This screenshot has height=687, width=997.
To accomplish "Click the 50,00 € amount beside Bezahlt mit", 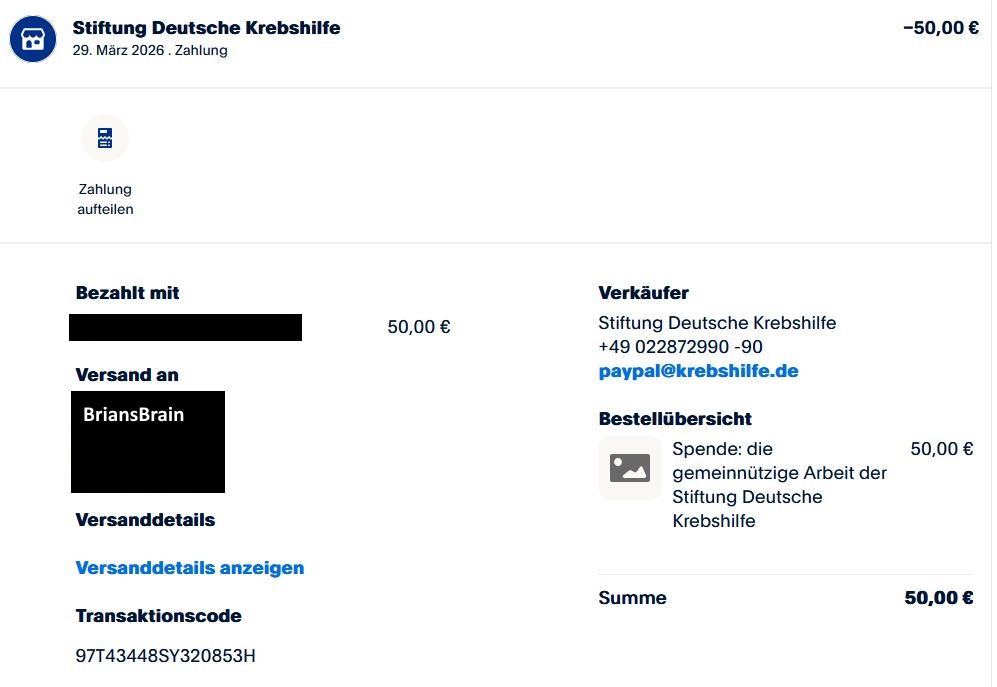I will coord(419,327).
